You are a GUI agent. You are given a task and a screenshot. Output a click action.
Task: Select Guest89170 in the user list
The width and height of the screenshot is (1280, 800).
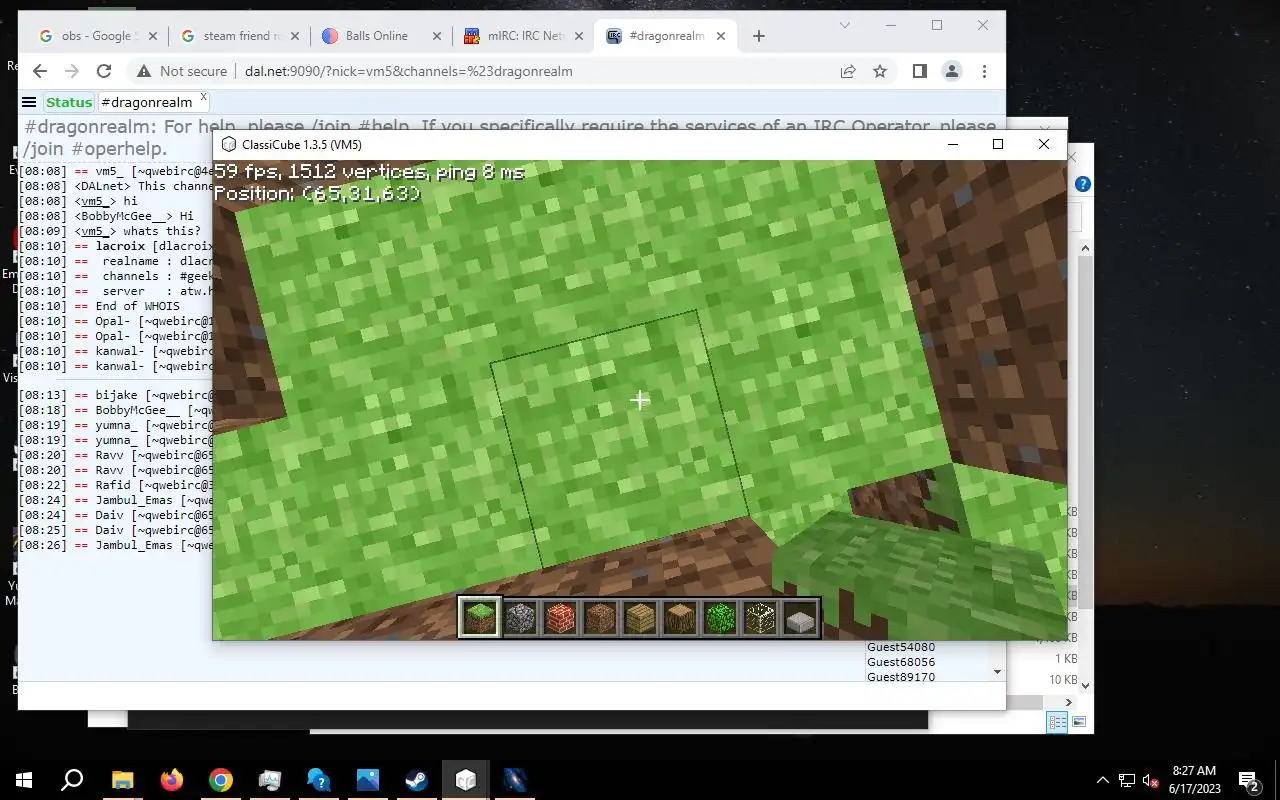point(901,677)
